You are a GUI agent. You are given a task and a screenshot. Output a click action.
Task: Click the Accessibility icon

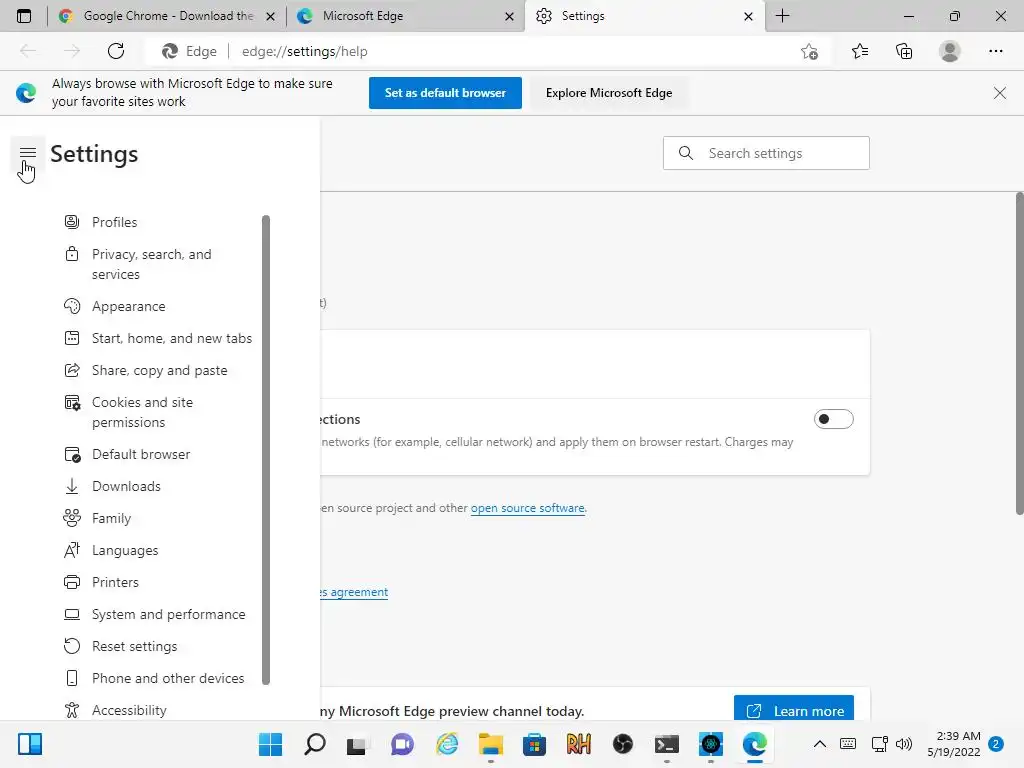coord(72,710)
